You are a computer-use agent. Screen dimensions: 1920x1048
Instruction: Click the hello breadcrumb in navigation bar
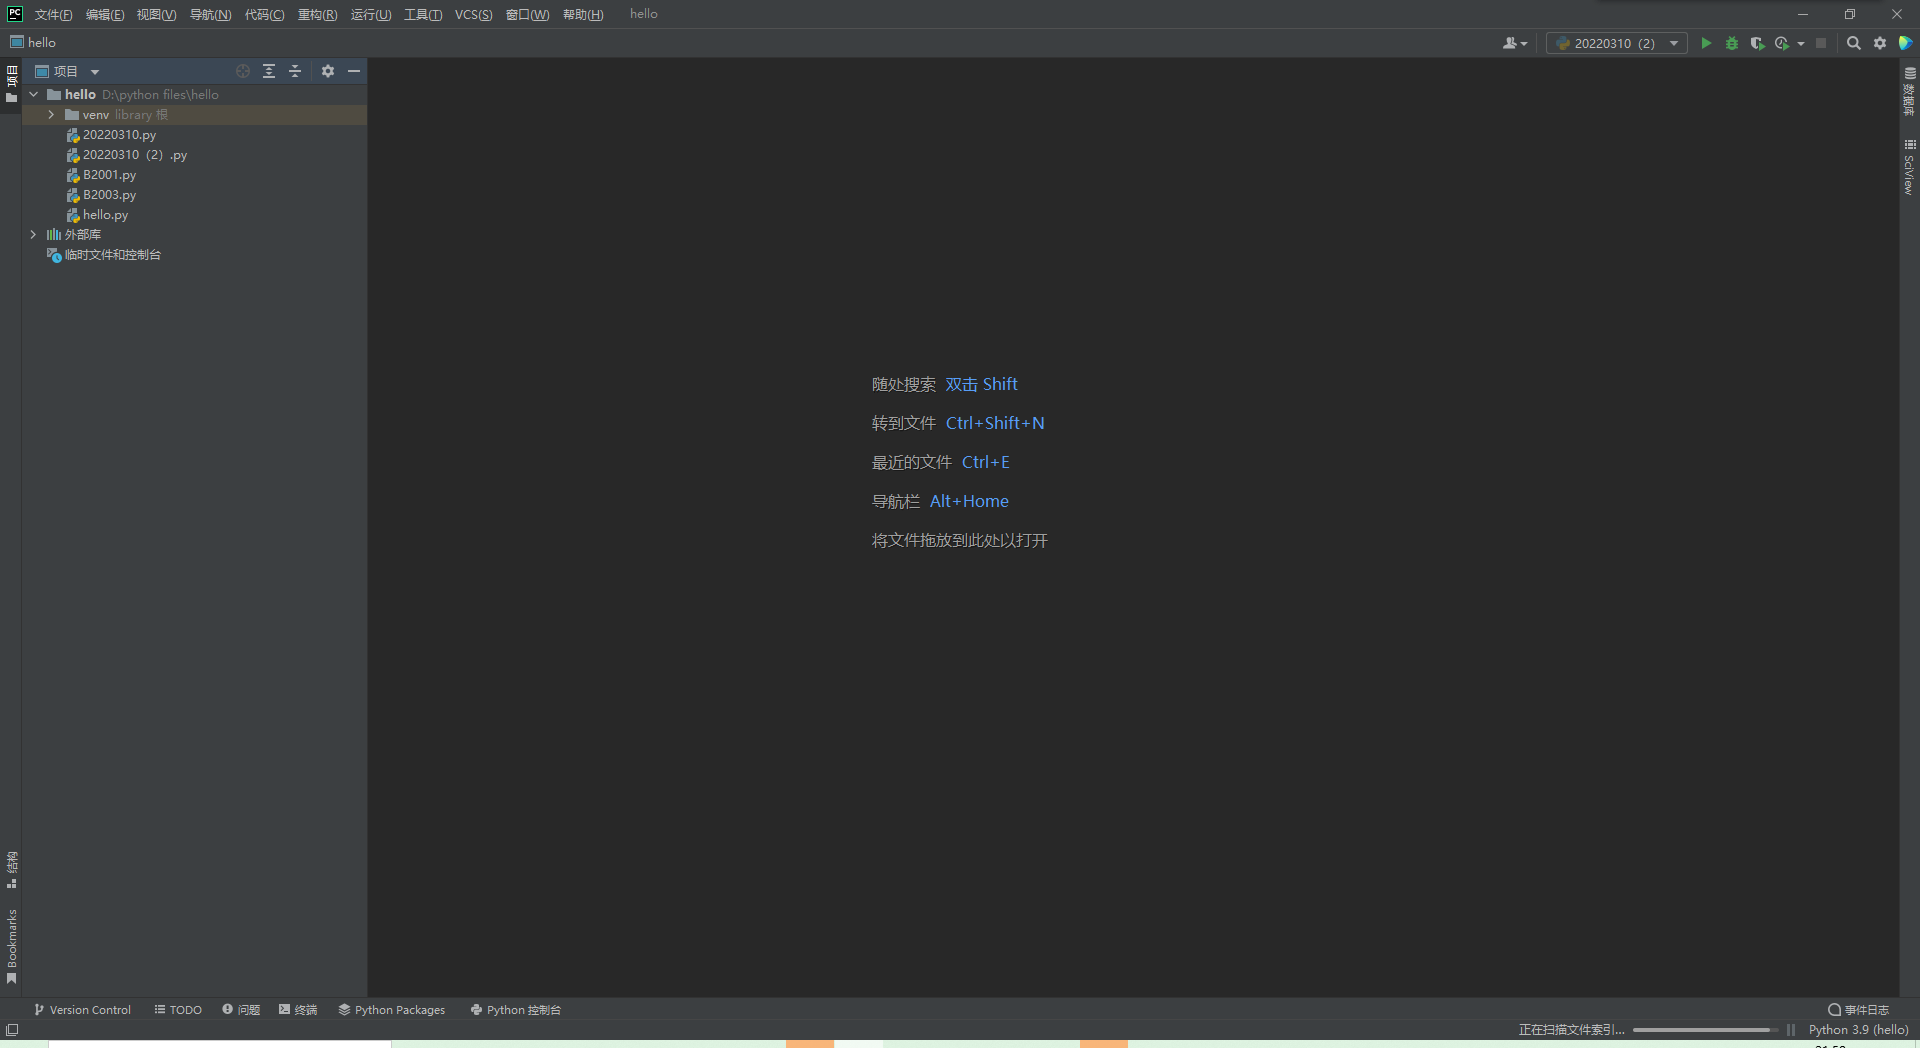[x=33, y=42]
